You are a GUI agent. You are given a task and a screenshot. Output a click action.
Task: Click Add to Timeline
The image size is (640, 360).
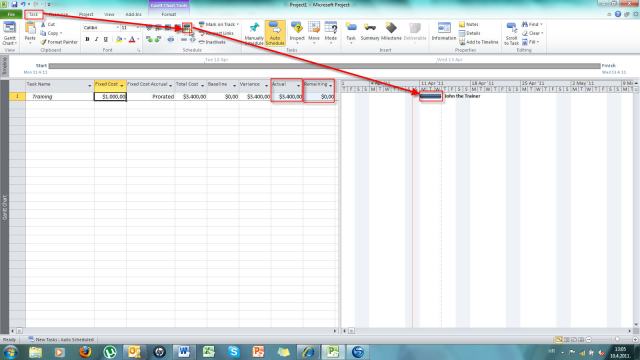click(x=479, y=42)
